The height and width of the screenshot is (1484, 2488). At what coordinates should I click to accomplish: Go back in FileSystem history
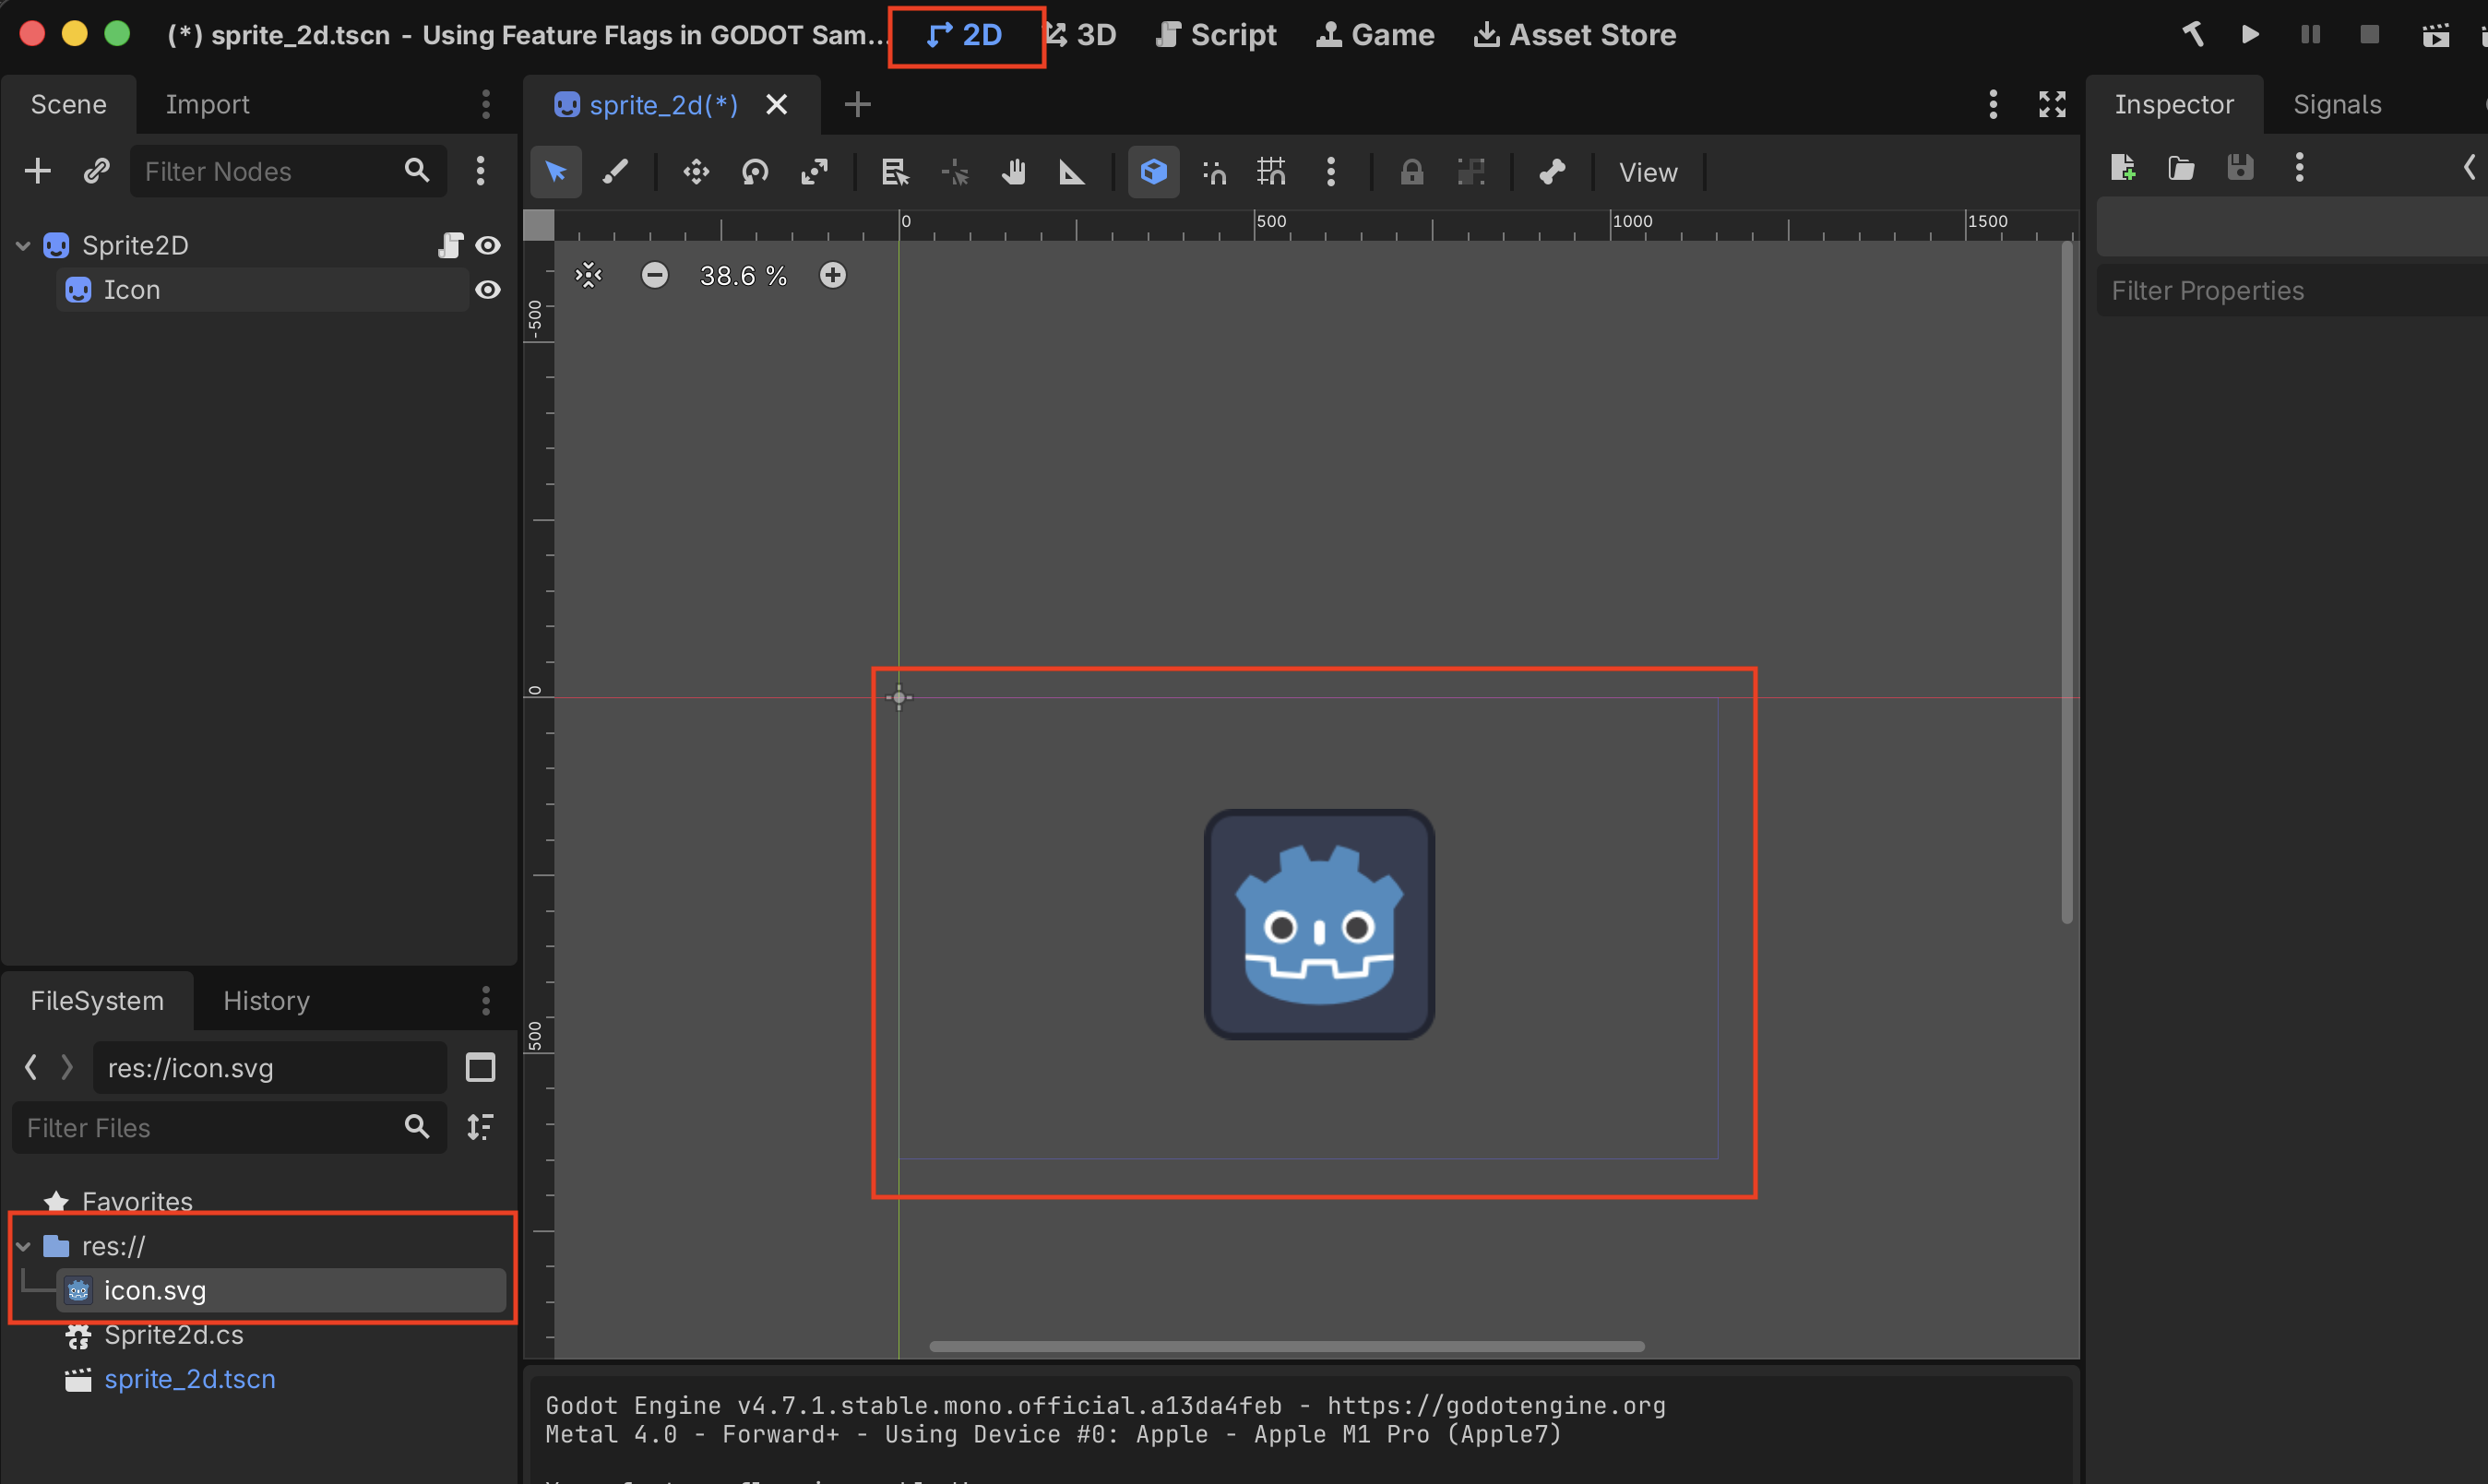31,1068
